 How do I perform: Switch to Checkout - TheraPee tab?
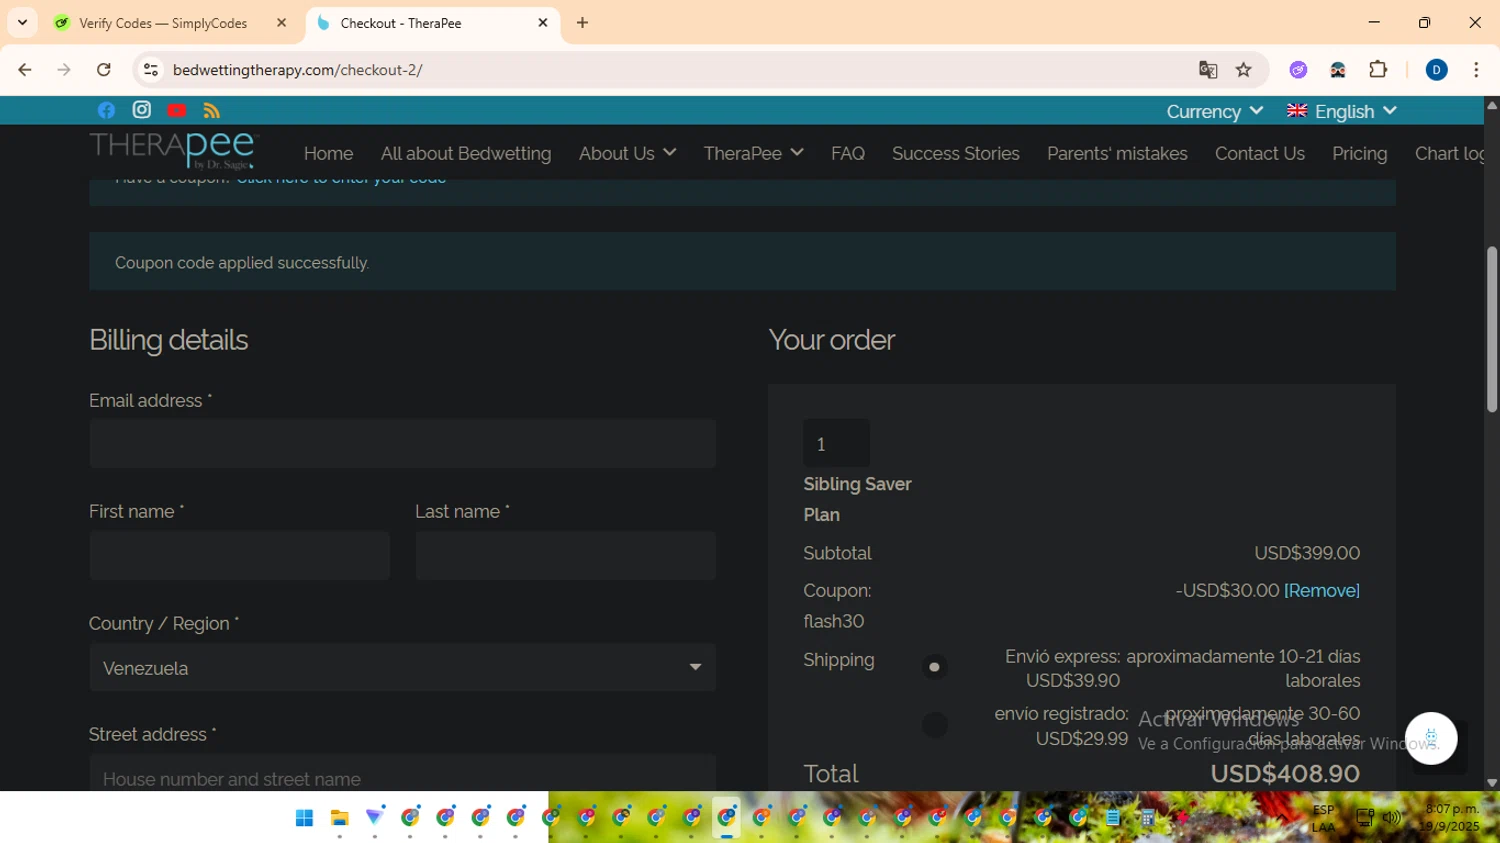[x=432, y=23]
